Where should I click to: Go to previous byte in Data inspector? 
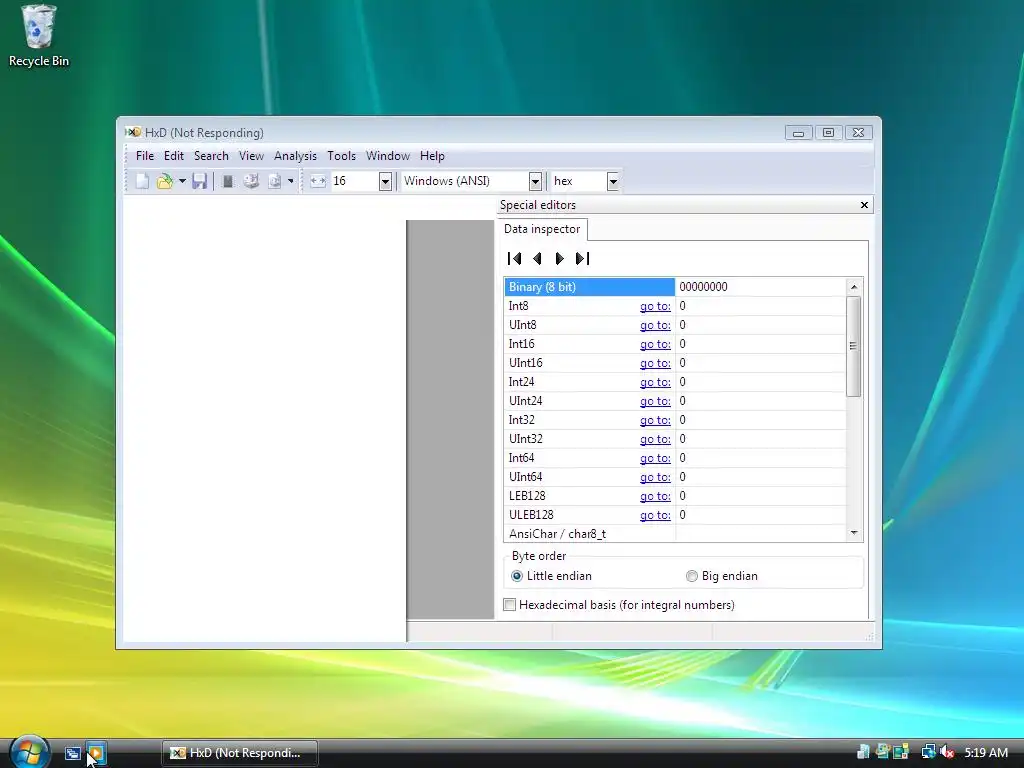coord(537,259)
